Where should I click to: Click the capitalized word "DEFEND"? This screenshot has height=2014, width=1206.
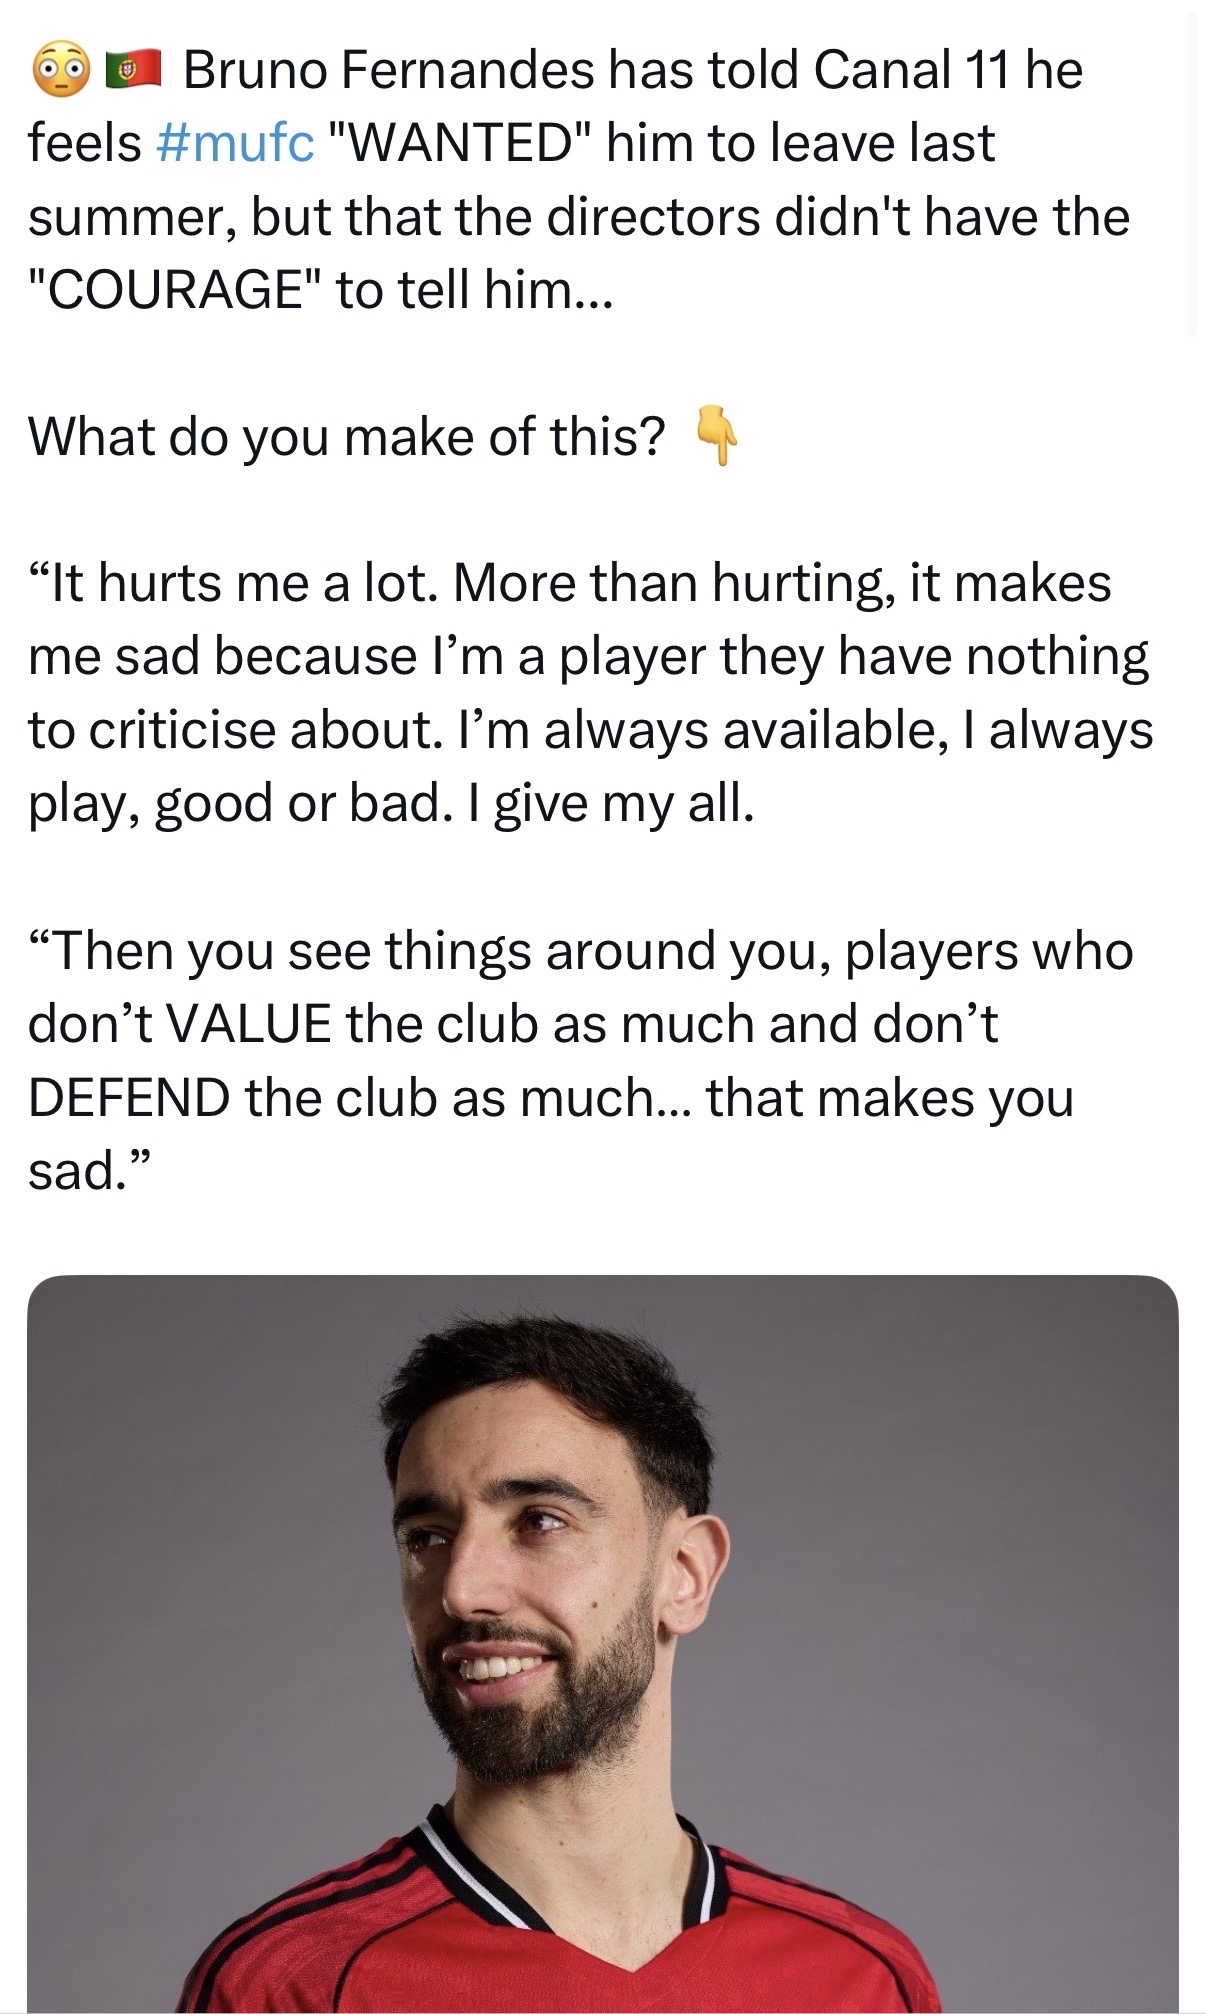pyautogui.click(x=129, y=1098)
